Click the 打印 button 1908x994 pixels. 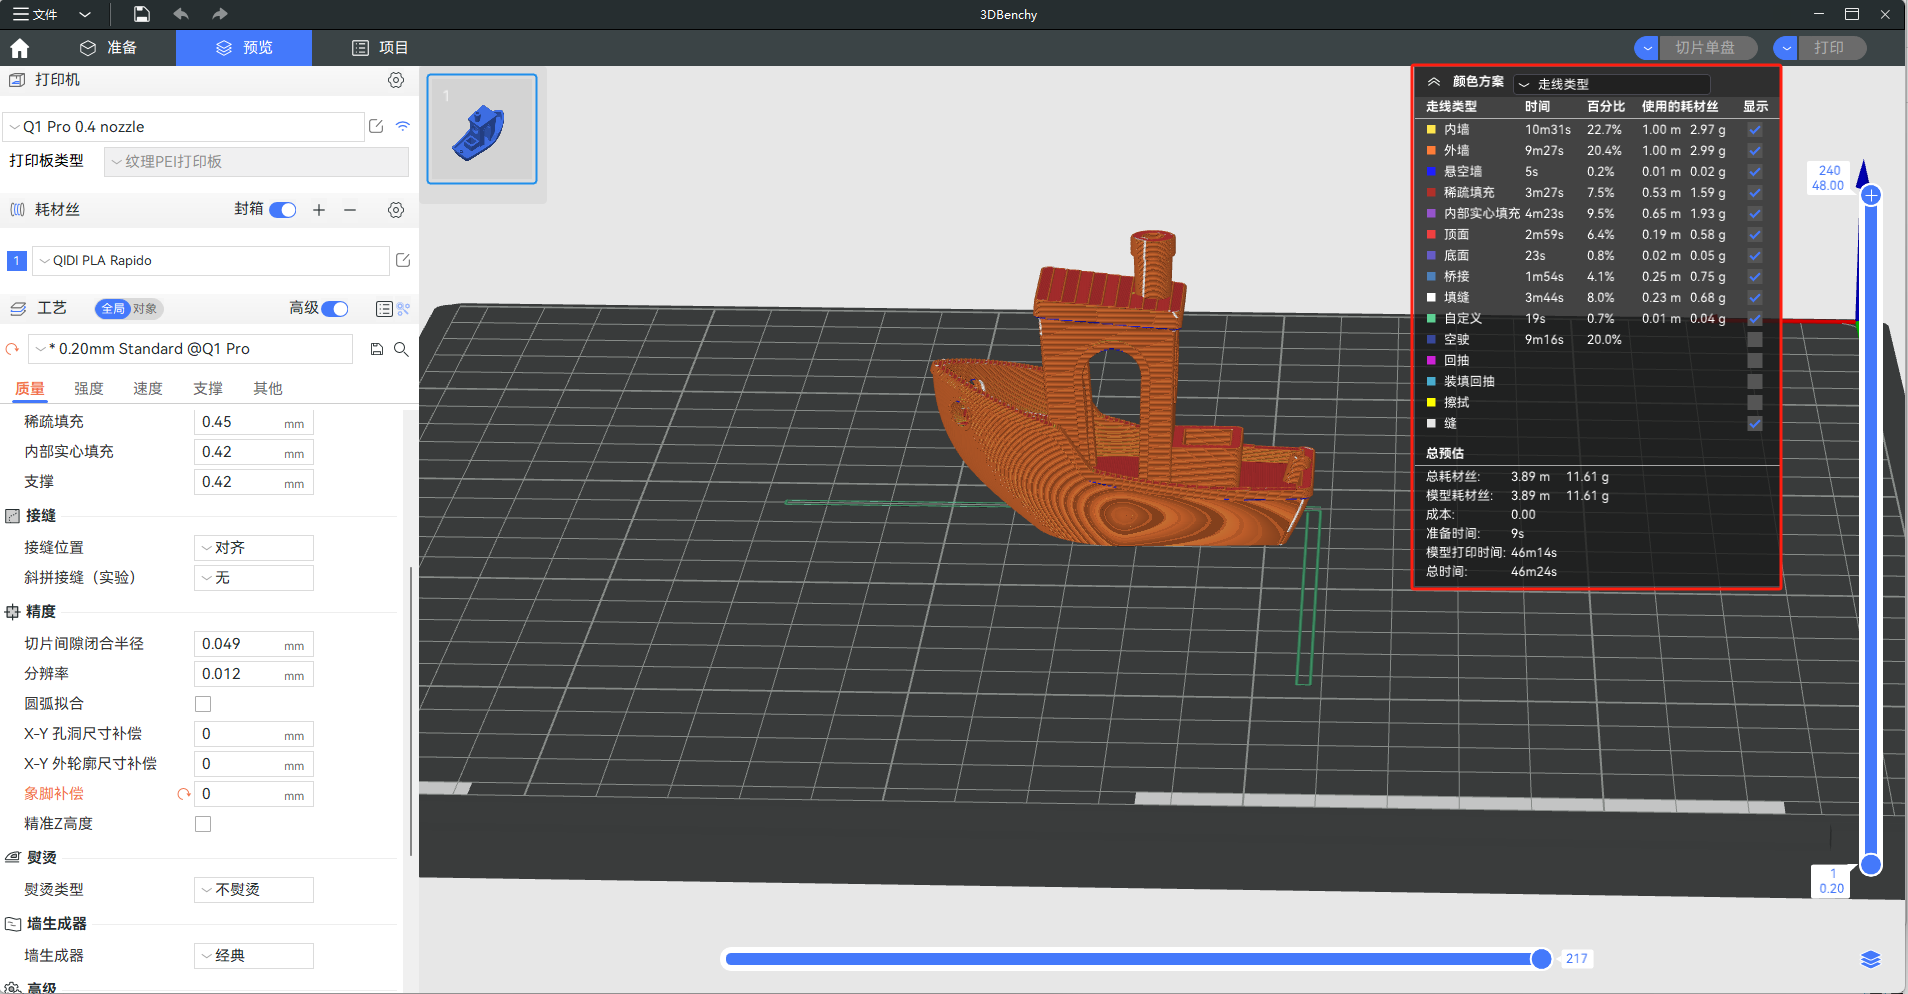(x=1829, y=48)
